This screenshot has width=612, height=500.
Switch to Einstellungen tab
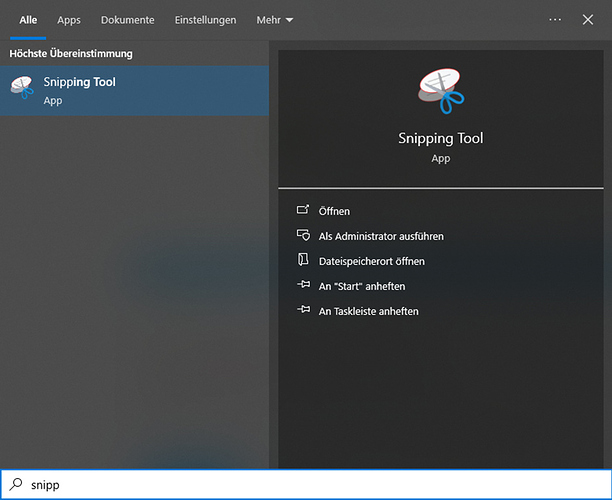(x=205, y=20)
